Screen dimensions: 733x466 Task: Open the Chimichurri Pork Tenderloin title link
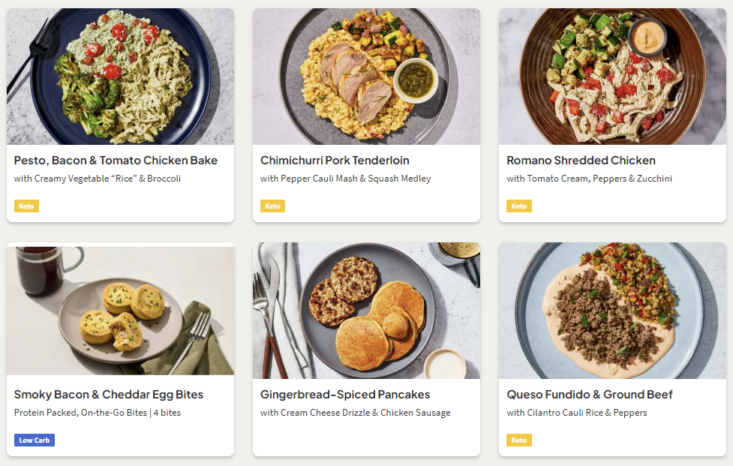click(334, 160)
